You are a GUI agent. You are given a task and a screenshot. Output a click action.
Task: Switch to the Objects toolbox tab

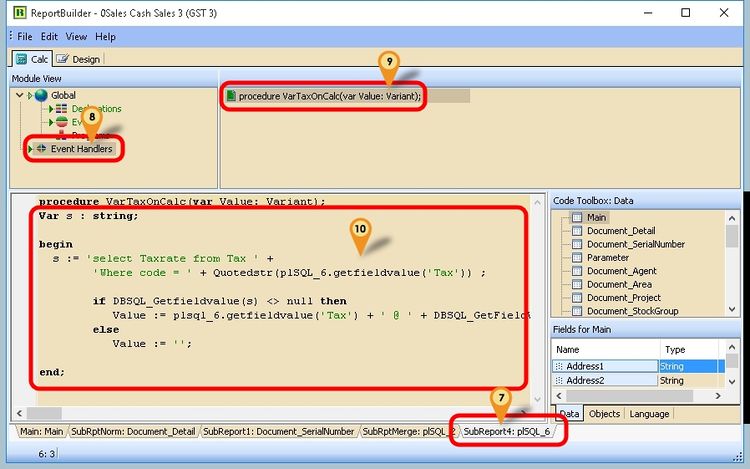click(x=604, y=414)
